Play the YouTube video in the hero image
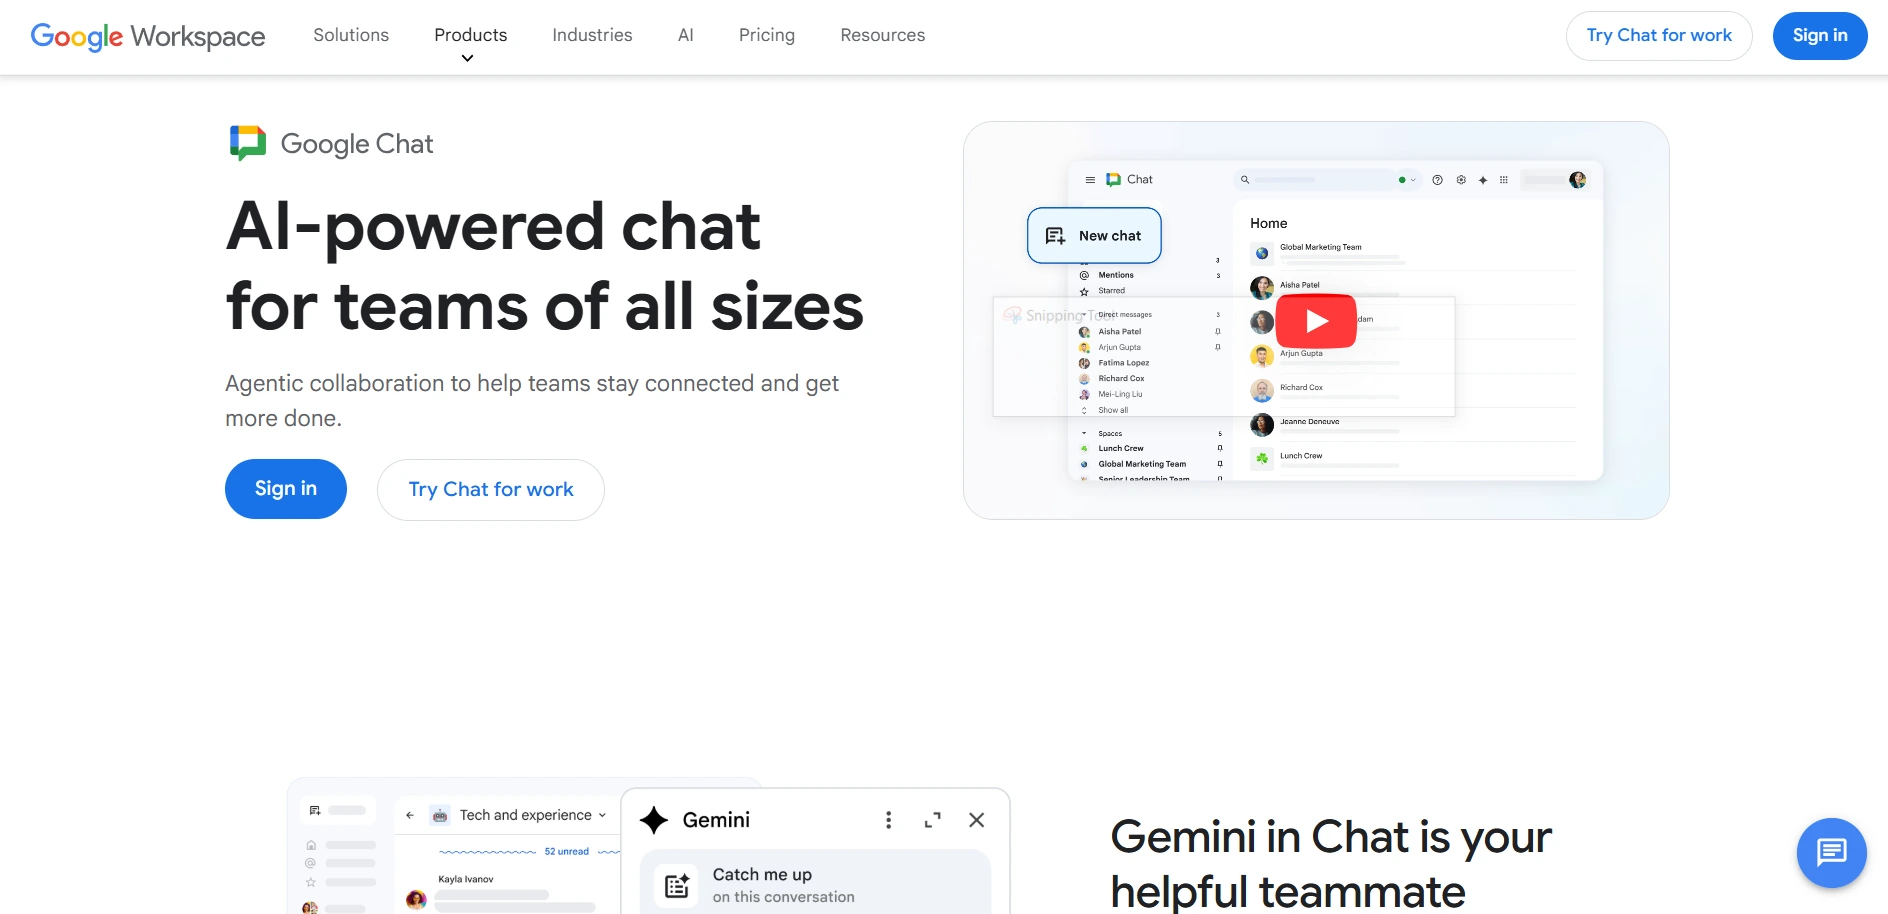The image size is (1888, 914). tap(1316, 321)
